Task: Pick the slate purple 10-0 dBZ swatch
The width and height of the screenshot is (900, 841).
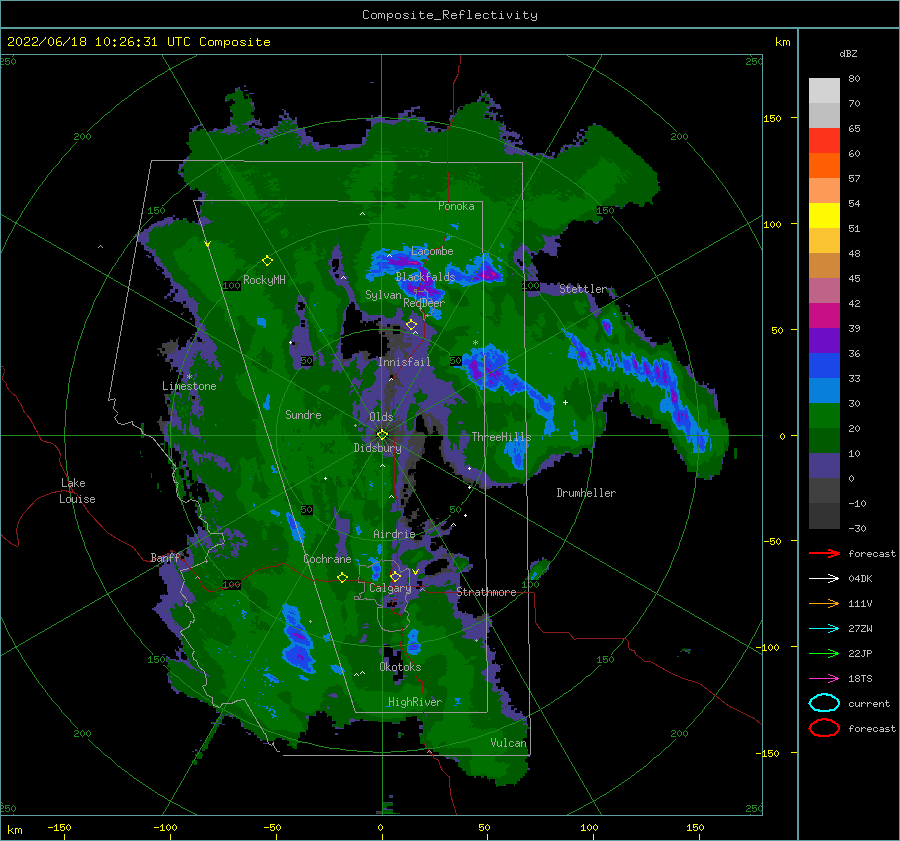Action: pyautogui.click(x=824, y=466)
